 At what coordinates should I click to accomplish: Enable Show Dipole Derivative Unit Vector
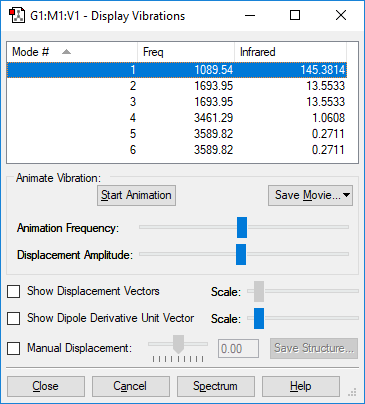(x=14, y=318)
